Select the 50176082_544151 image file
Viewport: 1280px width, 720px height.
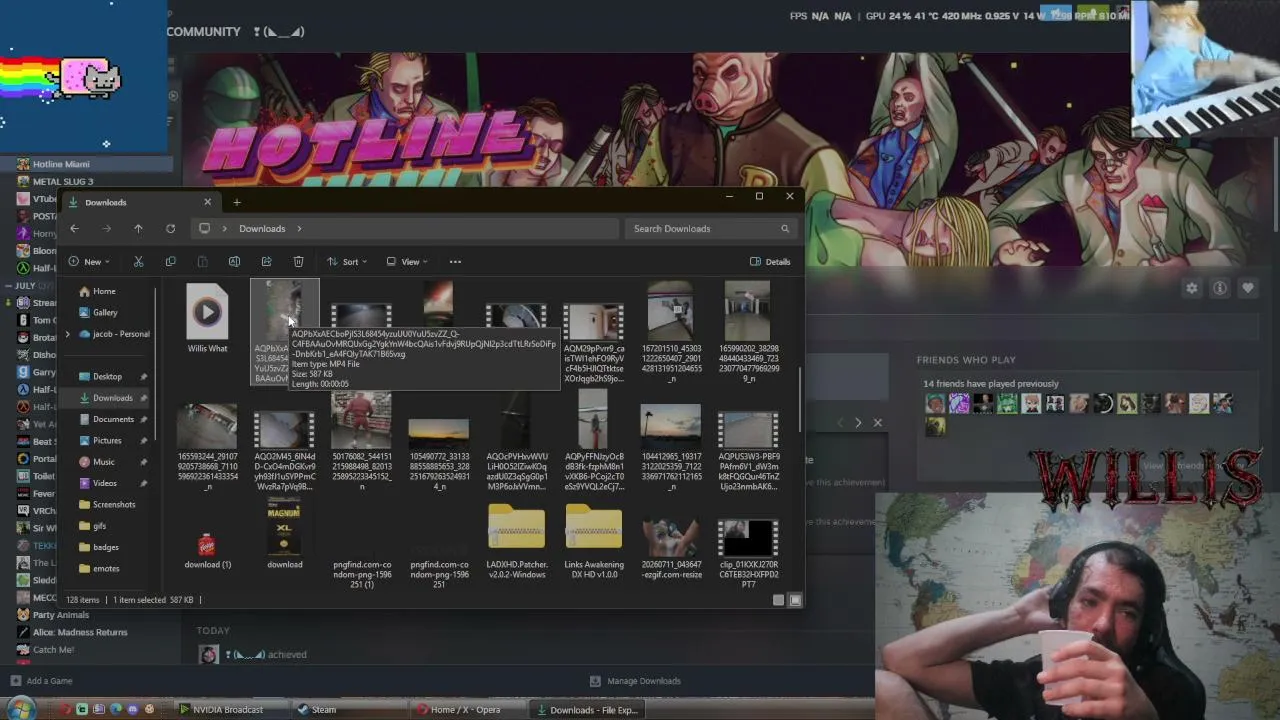(x=362, y=441)
